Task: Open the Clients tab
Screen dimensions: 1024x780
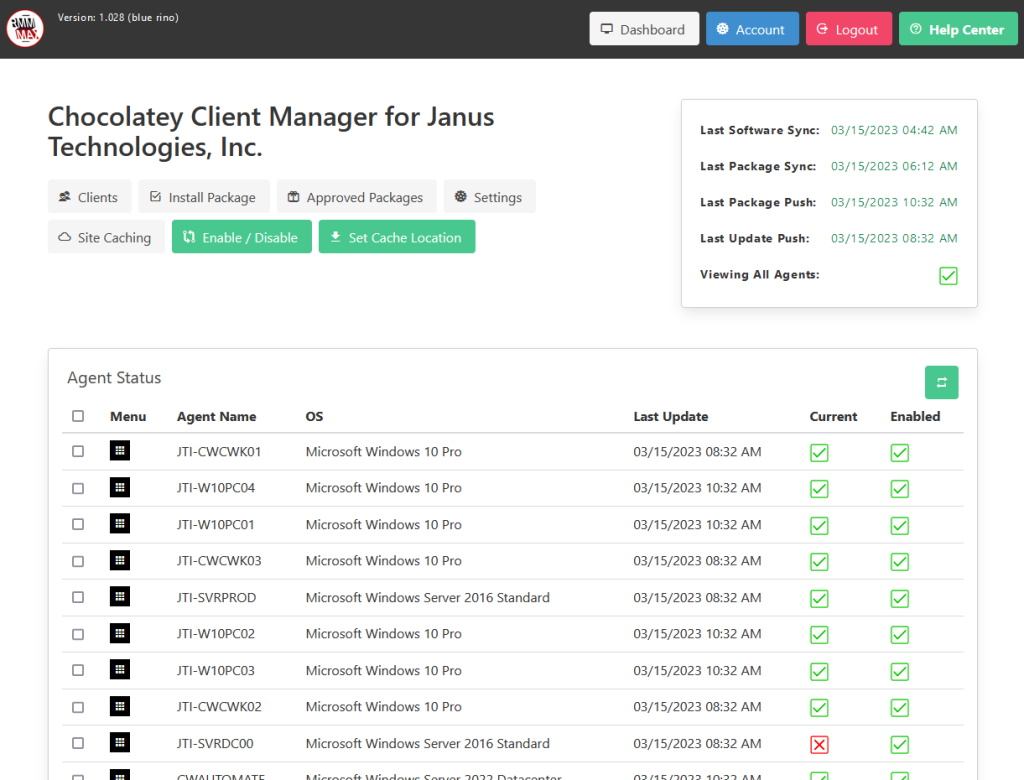Action: click(89, 197)
